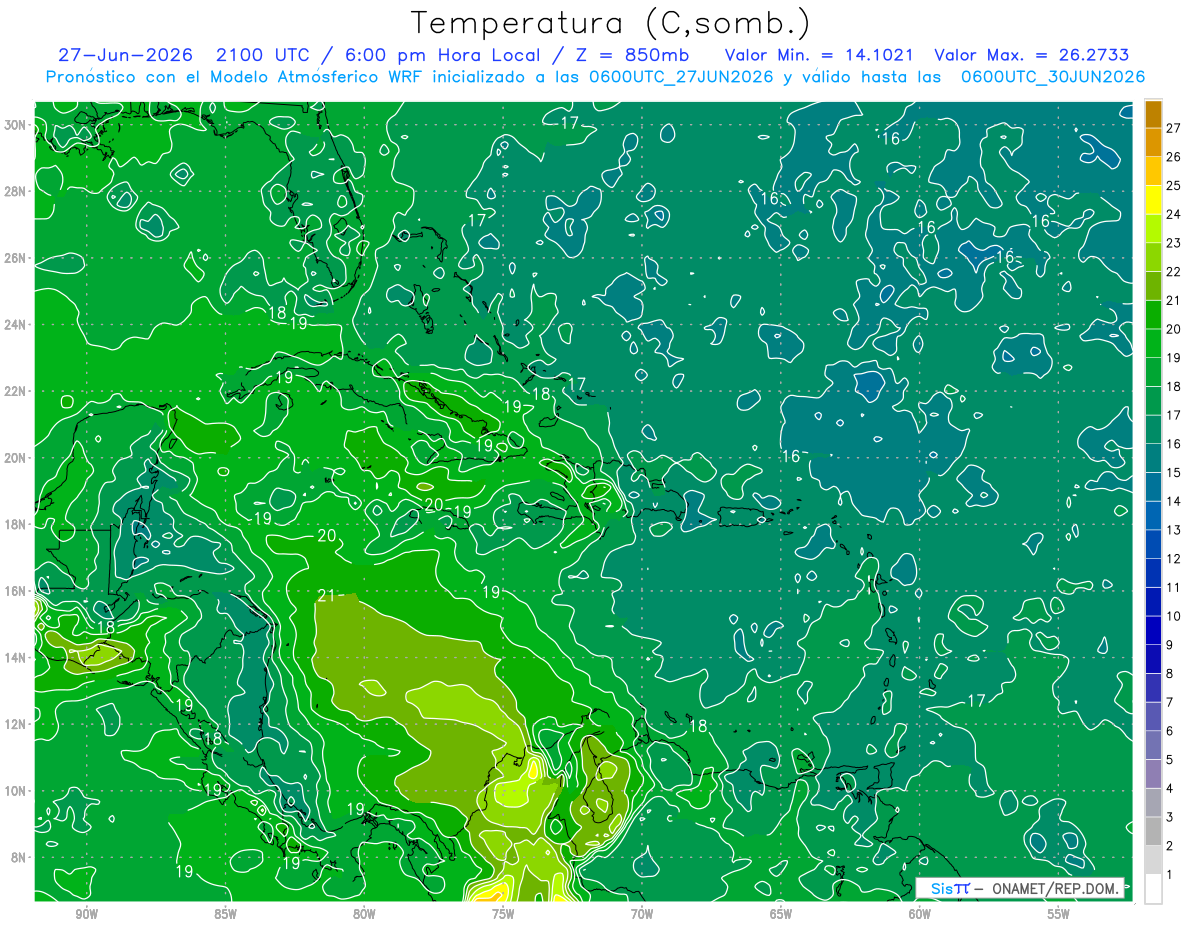Click the color bar label '15'

1173,472
